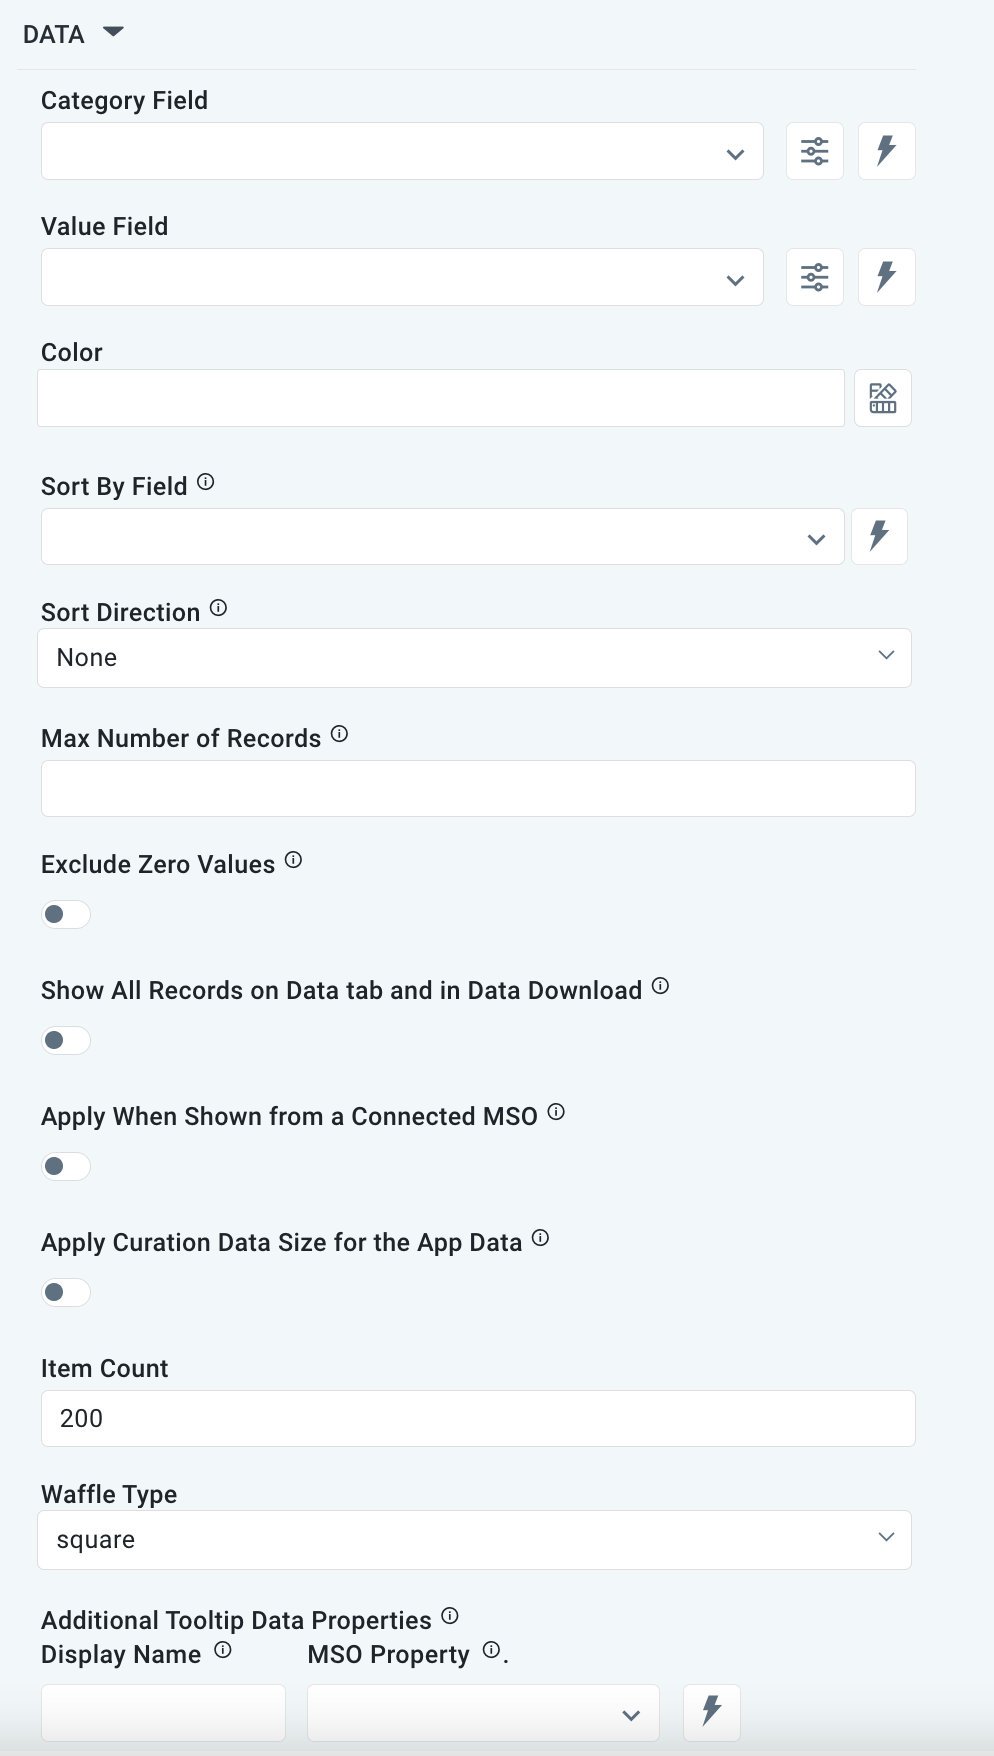
Task: Expand the Waffle Type dropdown
Action: point(474,1540)
